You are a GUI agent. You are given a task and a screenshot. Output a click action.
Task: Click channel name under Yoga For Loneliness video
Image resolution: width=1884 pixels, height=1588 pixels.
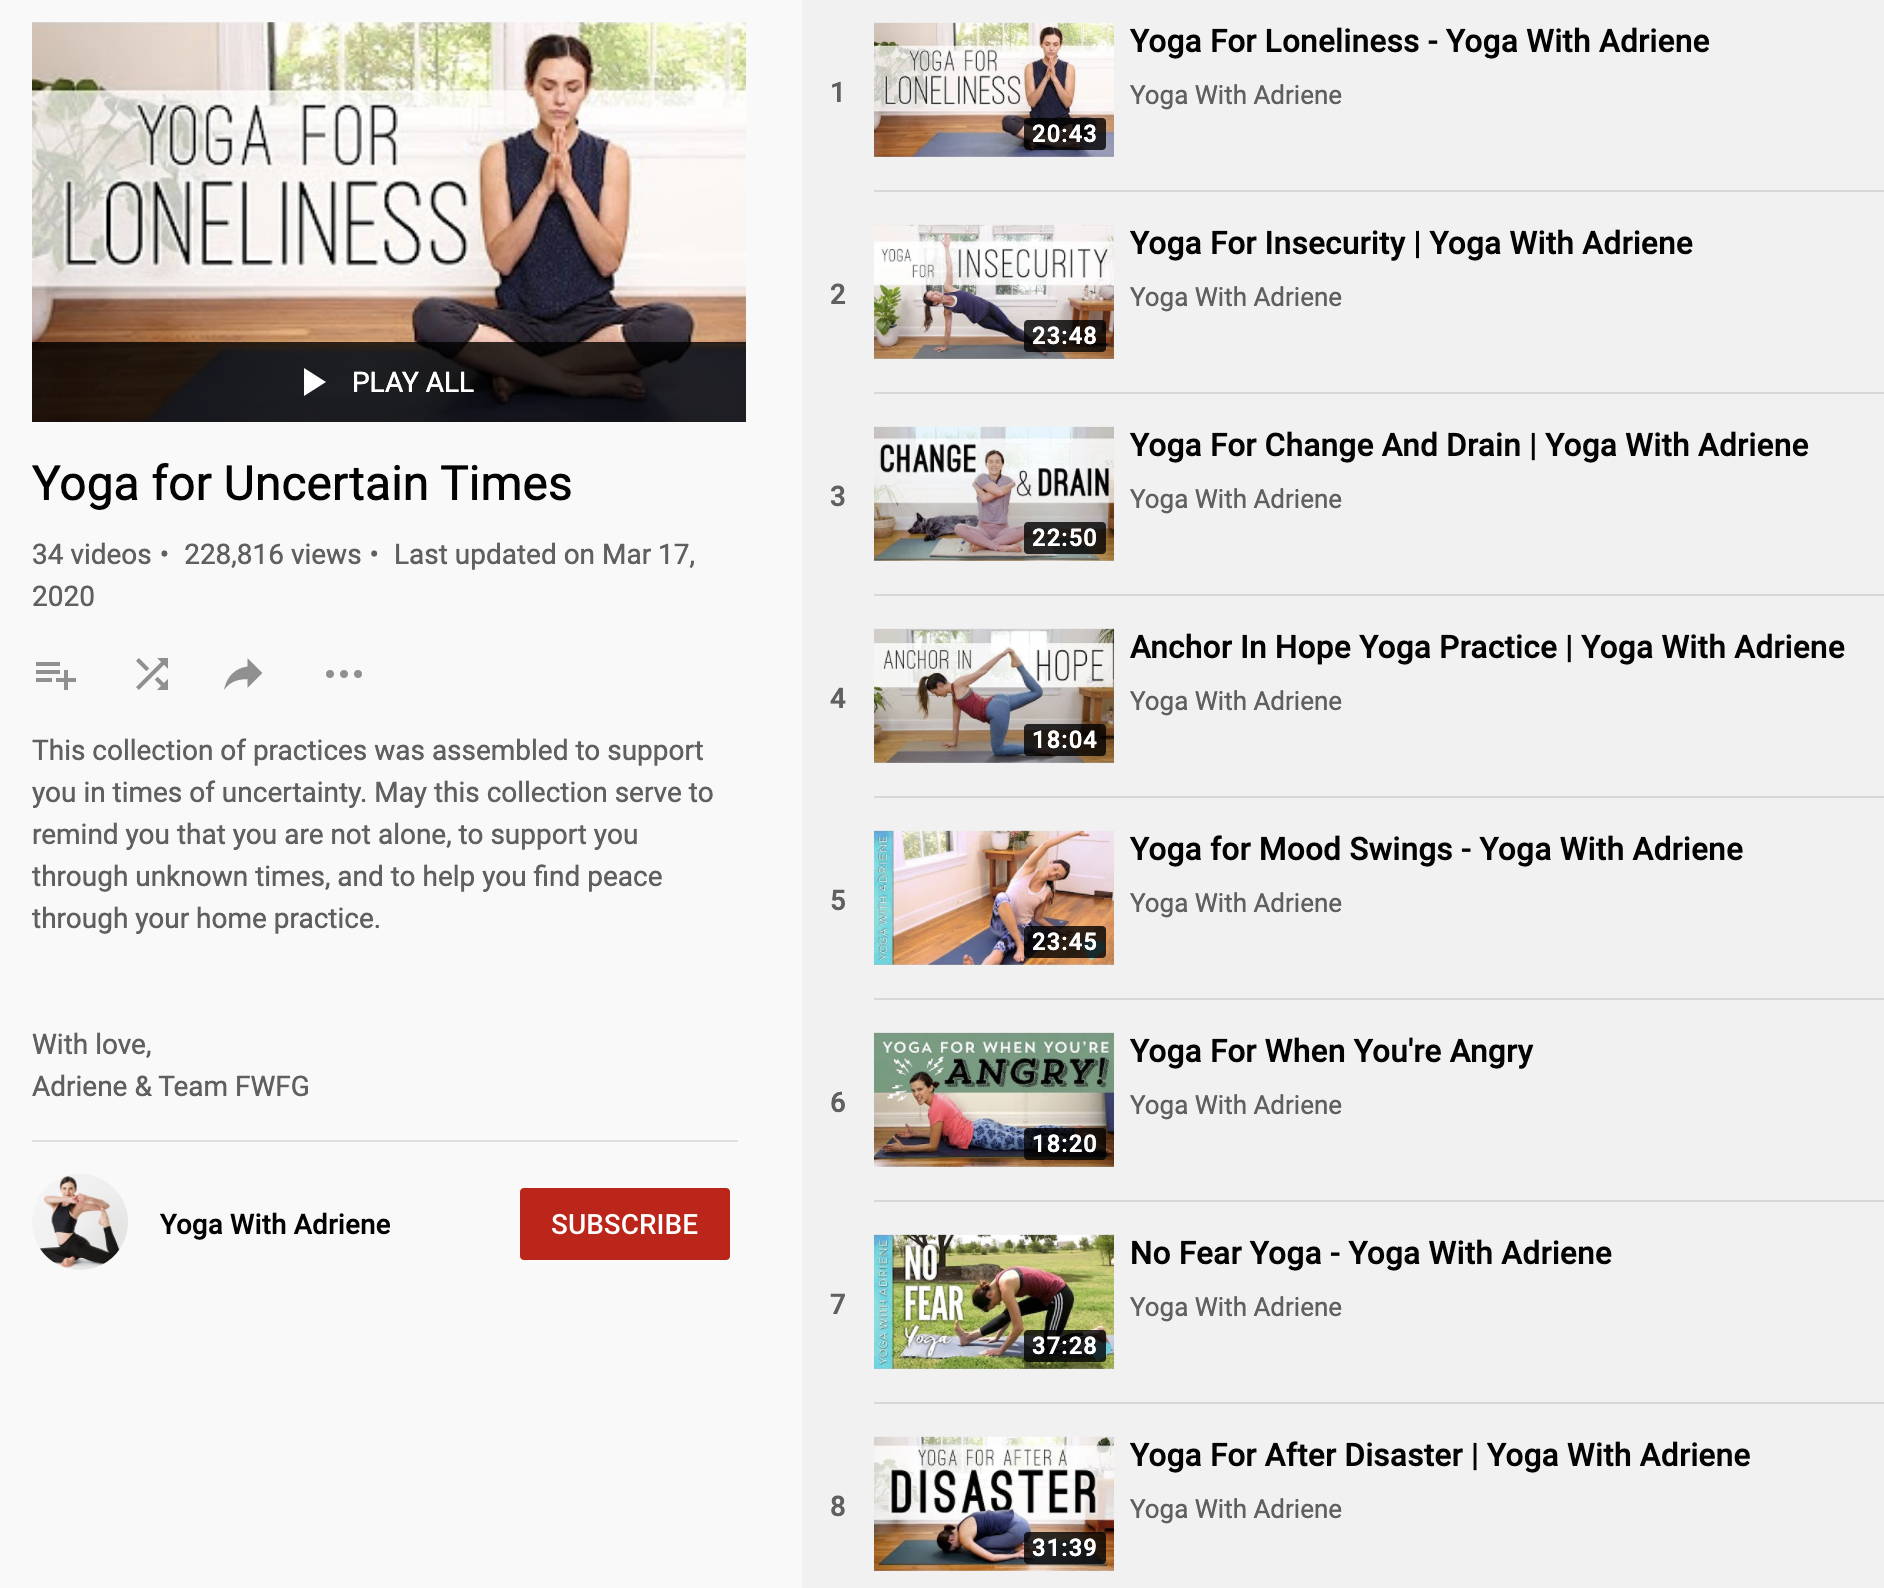[x=1236, y=95]
